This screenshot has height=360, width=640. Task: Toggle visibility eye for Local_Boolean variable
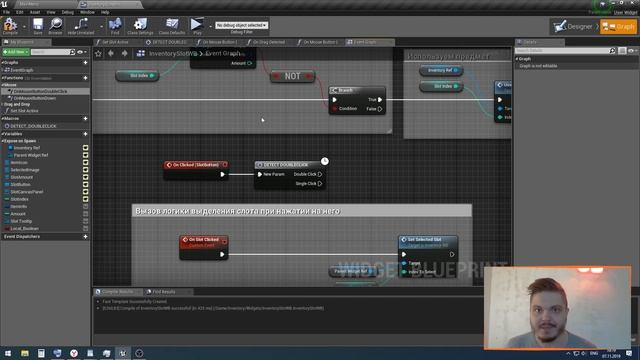(85, 229)
